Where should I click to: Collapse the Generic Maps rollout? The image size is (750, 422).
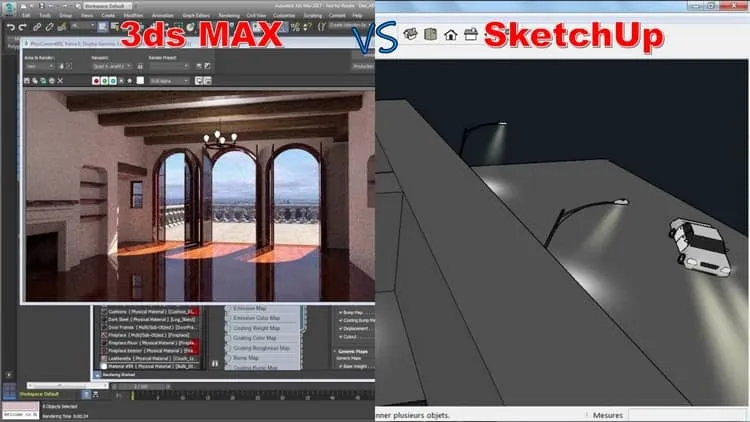point(351,351)
